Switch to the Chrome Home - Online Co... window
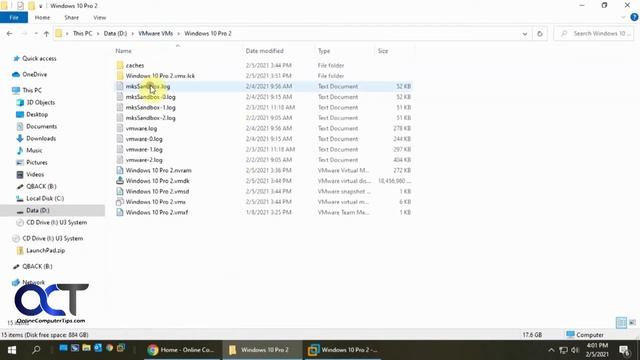This screenshot has width=640, height=360. [182, 350]
